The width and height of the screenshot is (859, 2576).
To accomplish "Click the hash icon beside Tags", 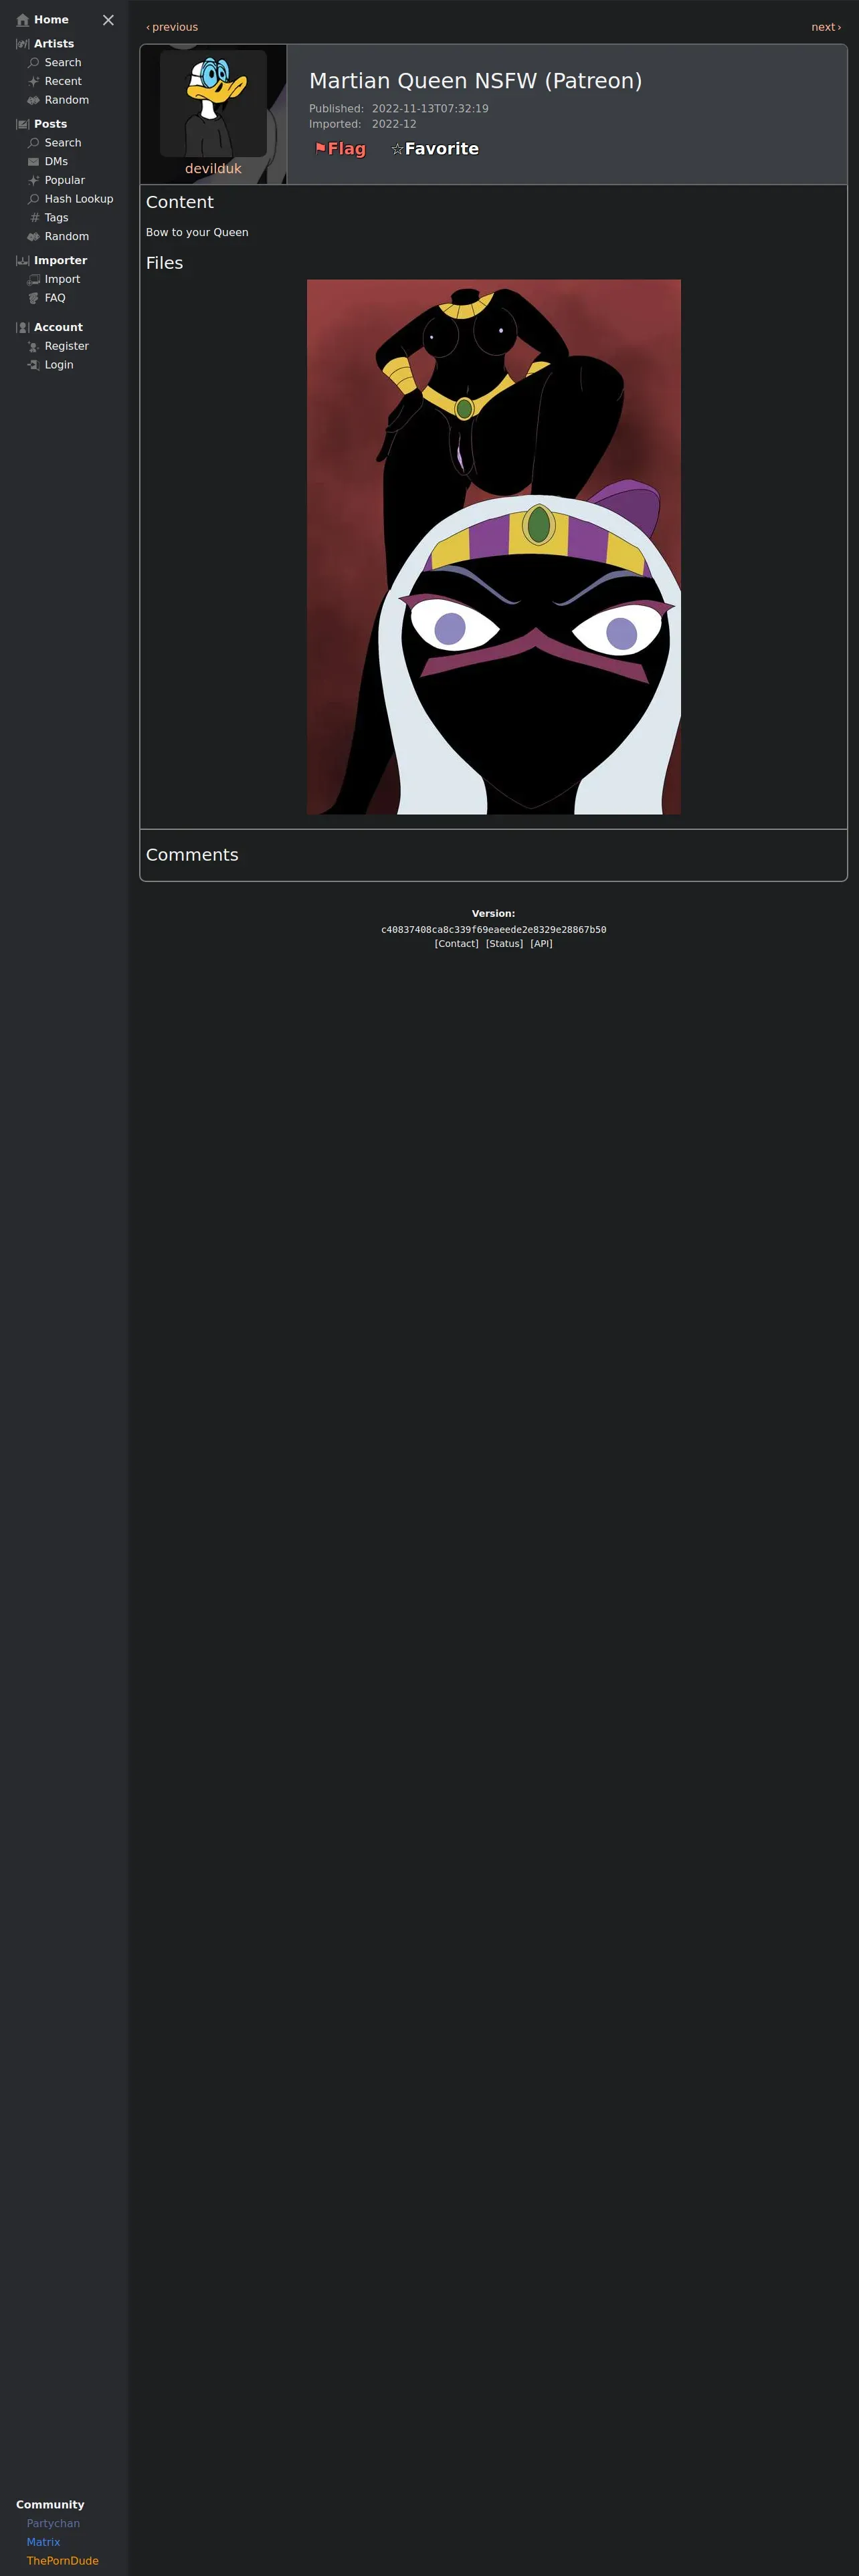I will tap(34, 218).
